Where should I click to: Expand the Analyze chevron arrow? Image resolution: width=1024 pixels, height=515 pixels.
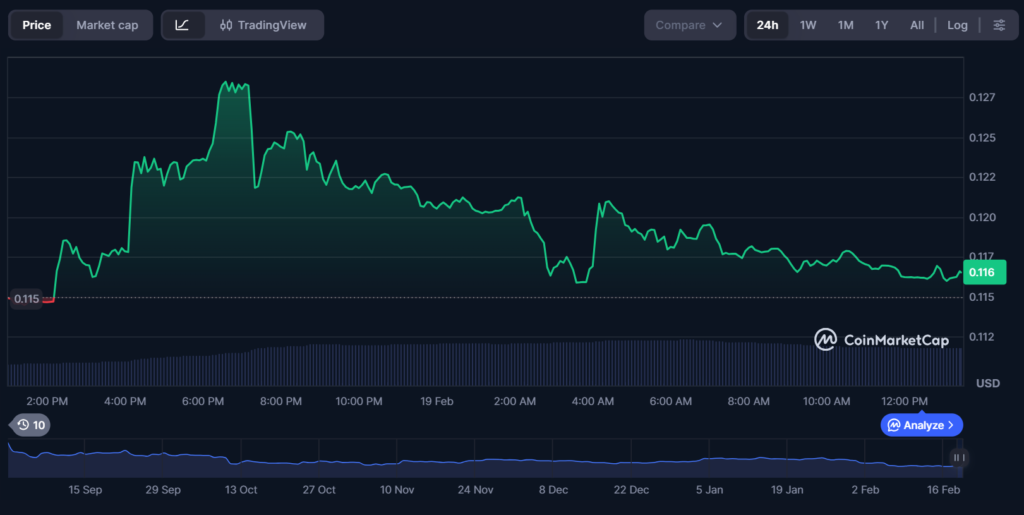(x=951, y=425)
